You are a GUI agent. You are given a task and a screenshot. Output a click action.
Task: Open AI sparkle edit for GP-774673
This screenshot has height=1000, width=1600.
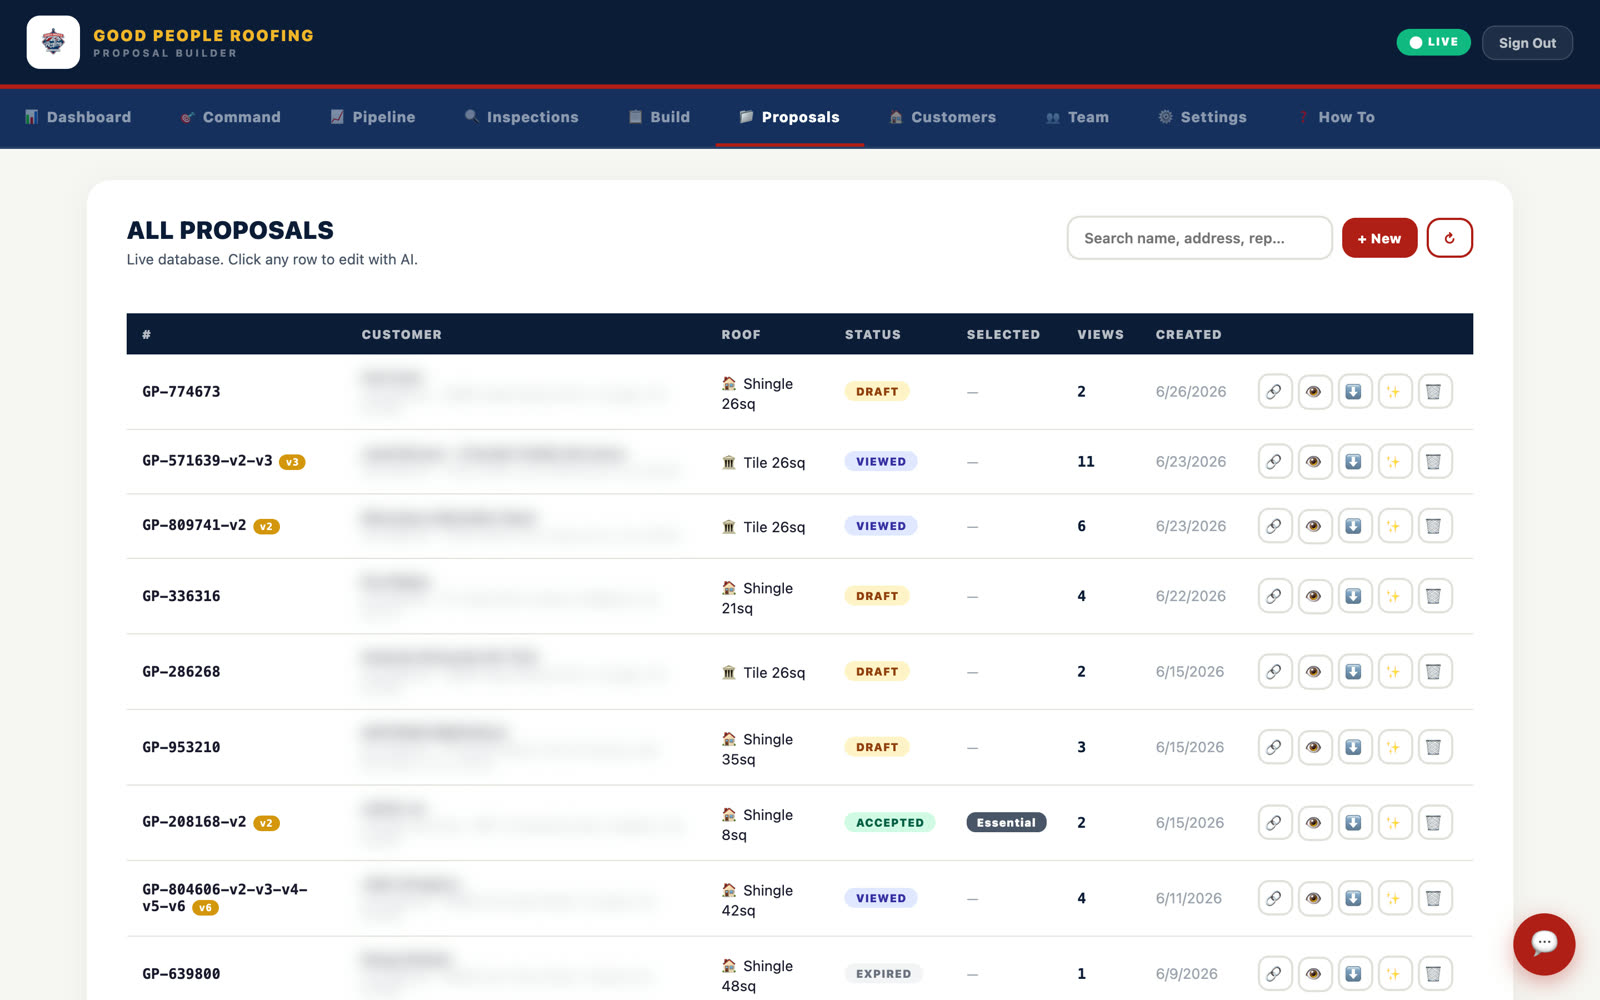coord(1394,392)
